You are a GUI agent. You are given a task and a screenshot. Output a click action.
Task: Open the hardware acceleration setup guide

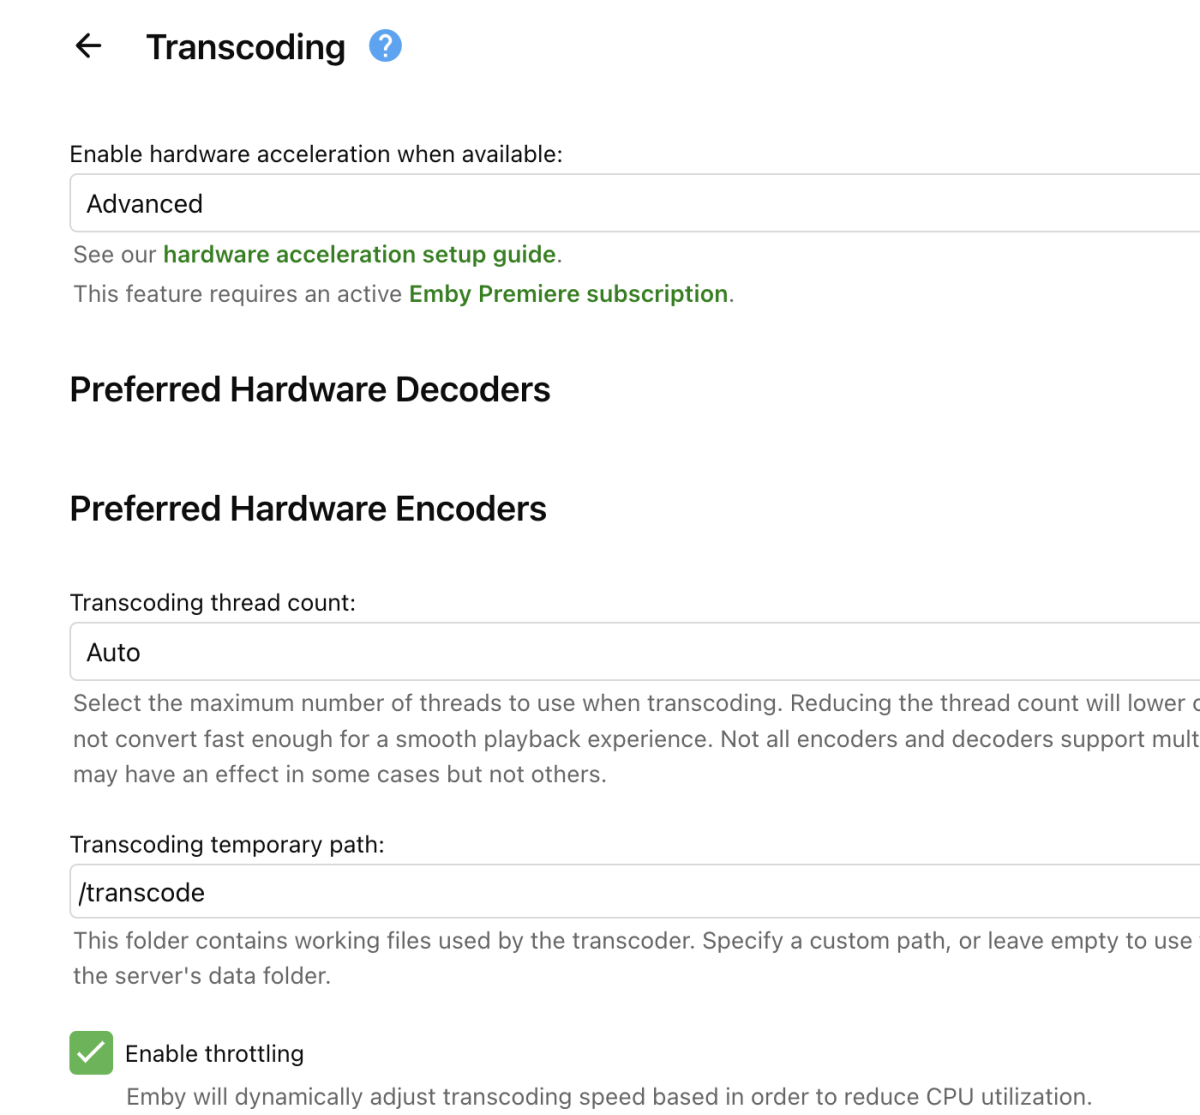tap(360, 254)
